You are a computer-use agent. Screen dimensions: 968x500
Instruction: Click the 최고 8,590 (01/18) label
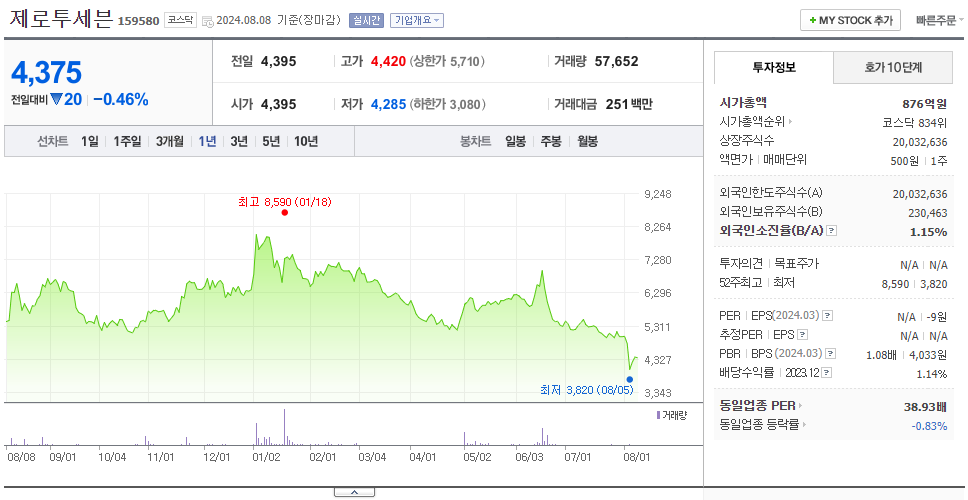coord(285,202)
